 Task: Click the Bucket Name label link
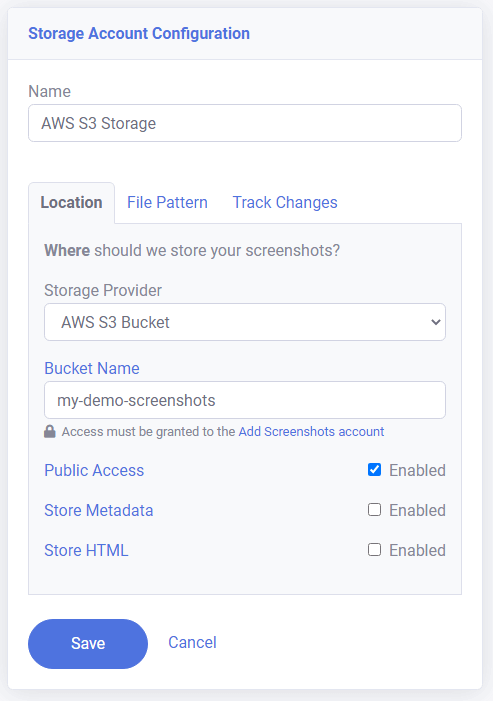tap(92, 368)
